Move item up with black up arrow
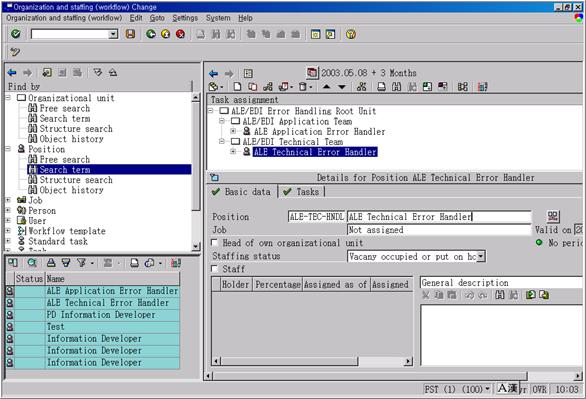Image resolution: width=586 pixels, height=399 pixels. click(326, 87)
